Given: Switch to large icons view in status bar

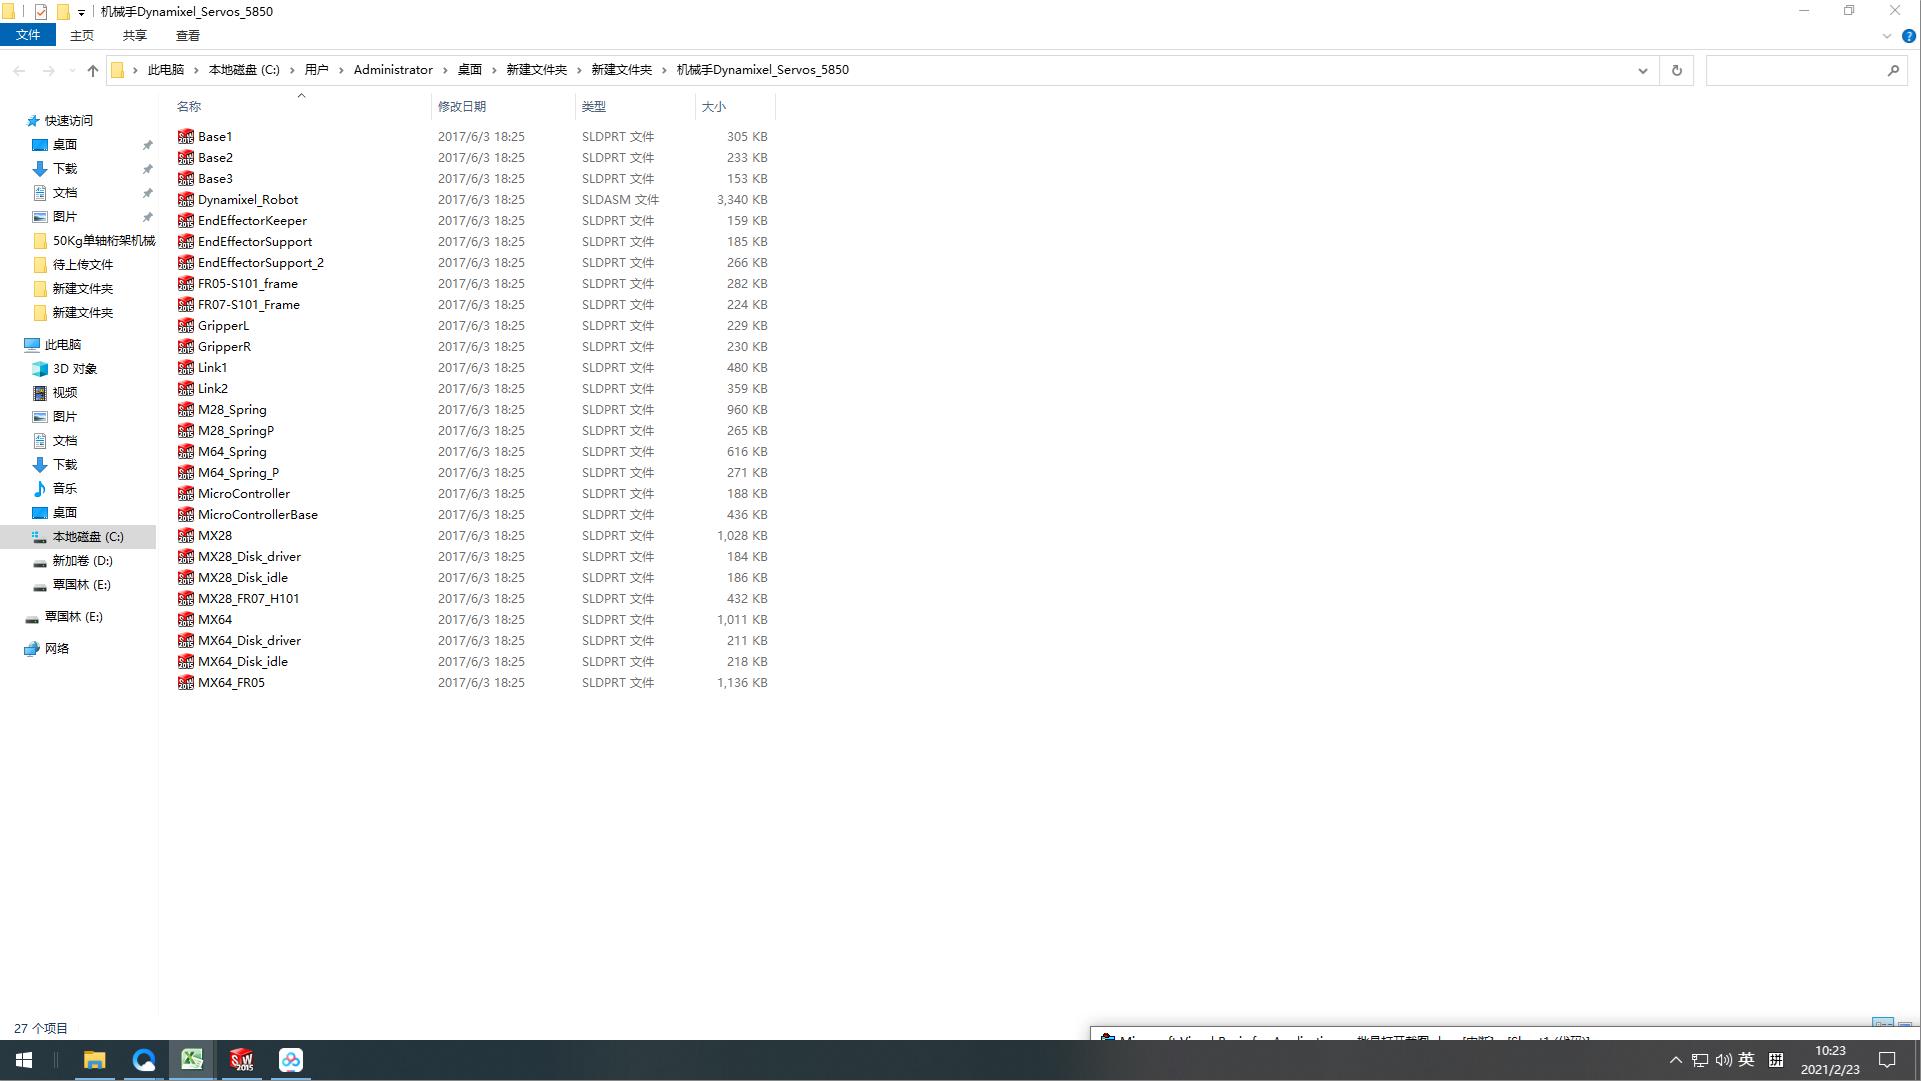Looking at the screenshot, I should click(1905, 1027).
